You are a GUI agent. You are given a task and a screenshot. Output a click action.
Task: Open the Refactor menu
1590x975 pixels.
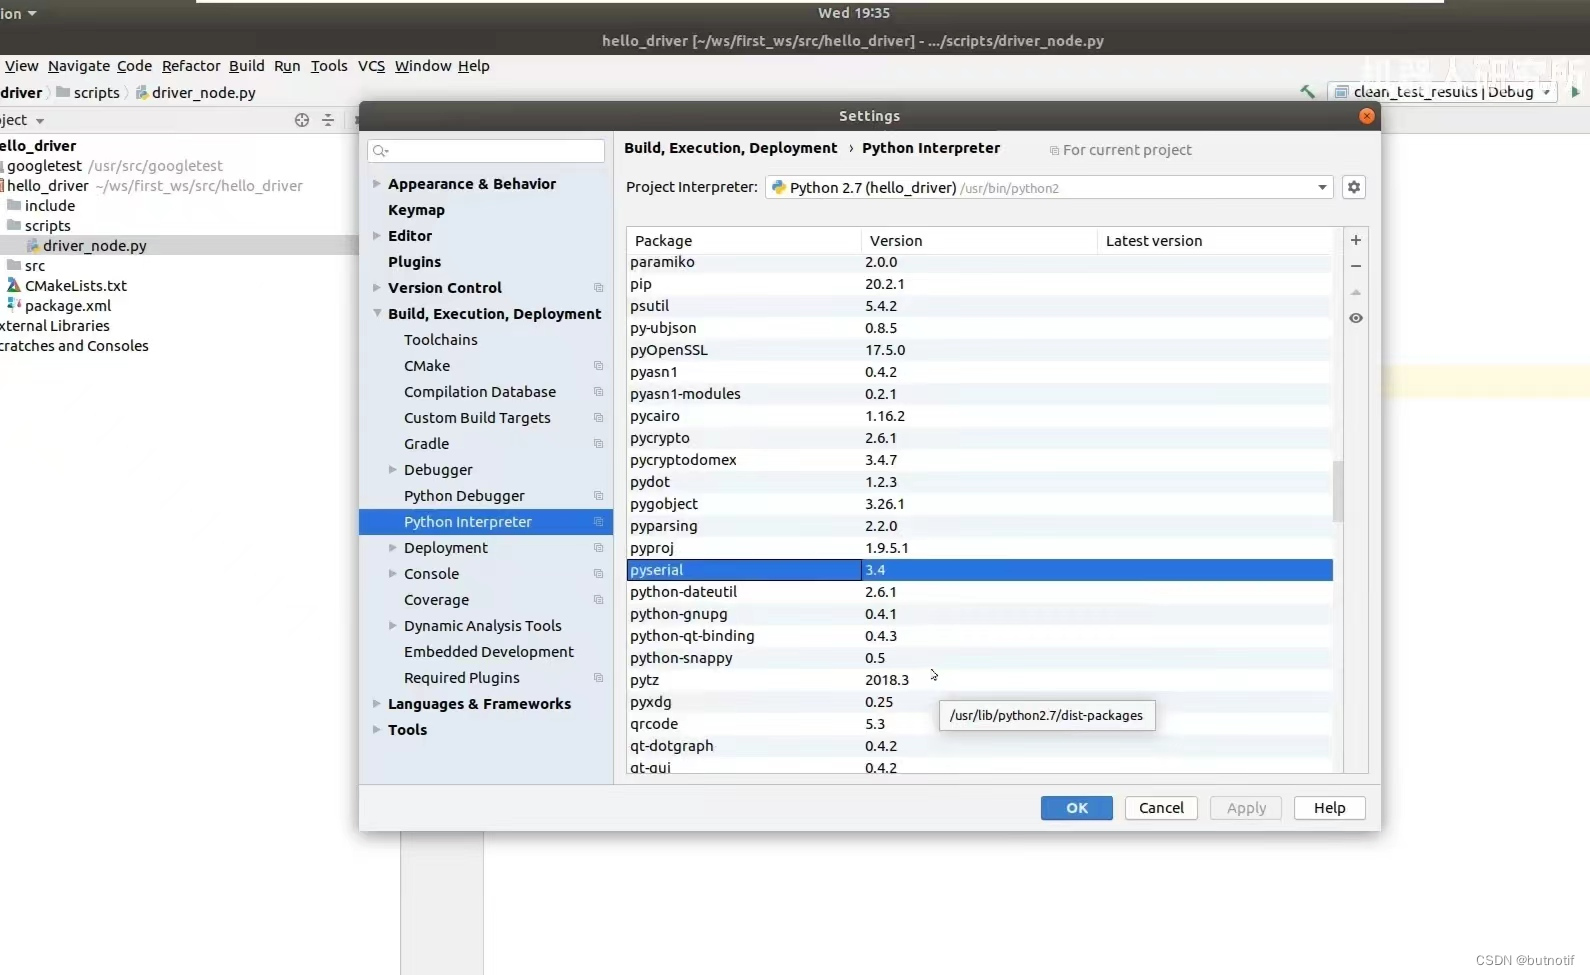(191, 66)
